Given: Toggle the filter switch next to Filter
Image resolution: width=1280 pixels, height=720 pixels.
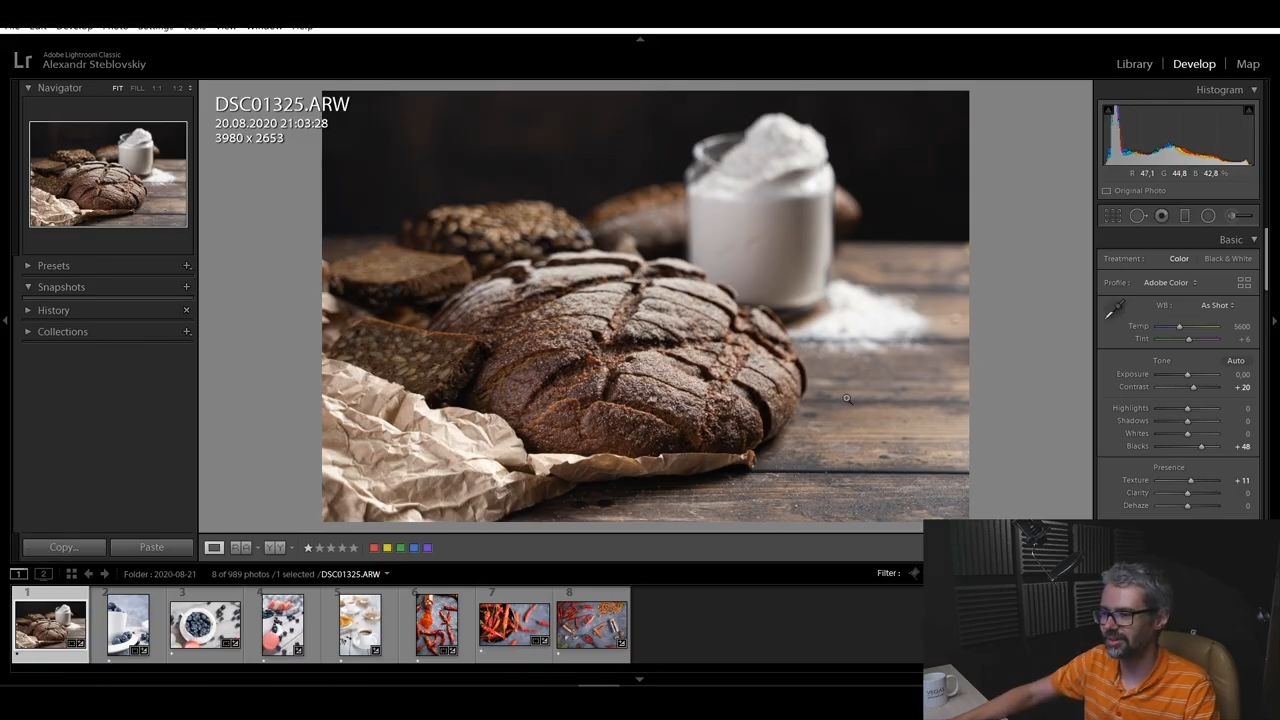Looking at the screenshot, I should [913, 573].
